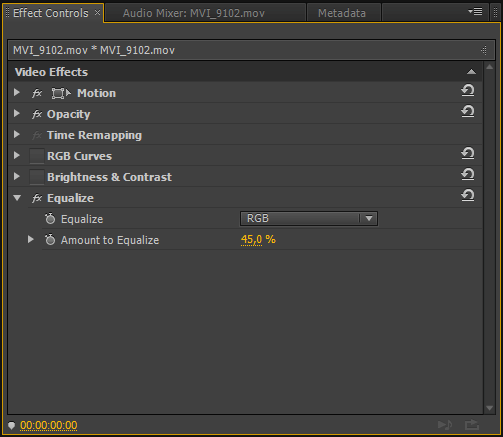This screenshot has width=503, height=437.
Task: Reset Brightness & Contrast effect
Action: pos(468,174)
